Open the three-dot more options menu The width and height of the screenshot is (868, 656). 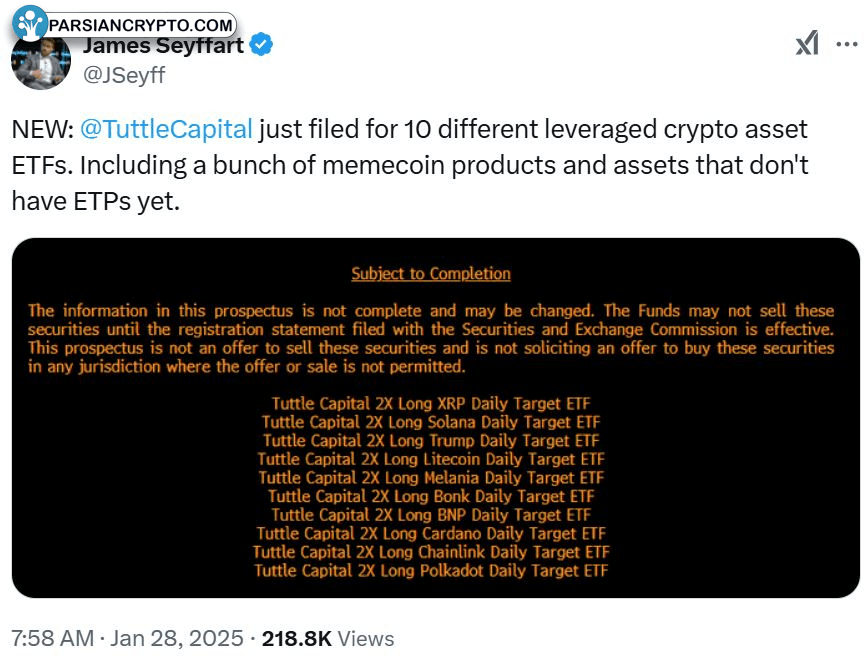coord(846,44)
